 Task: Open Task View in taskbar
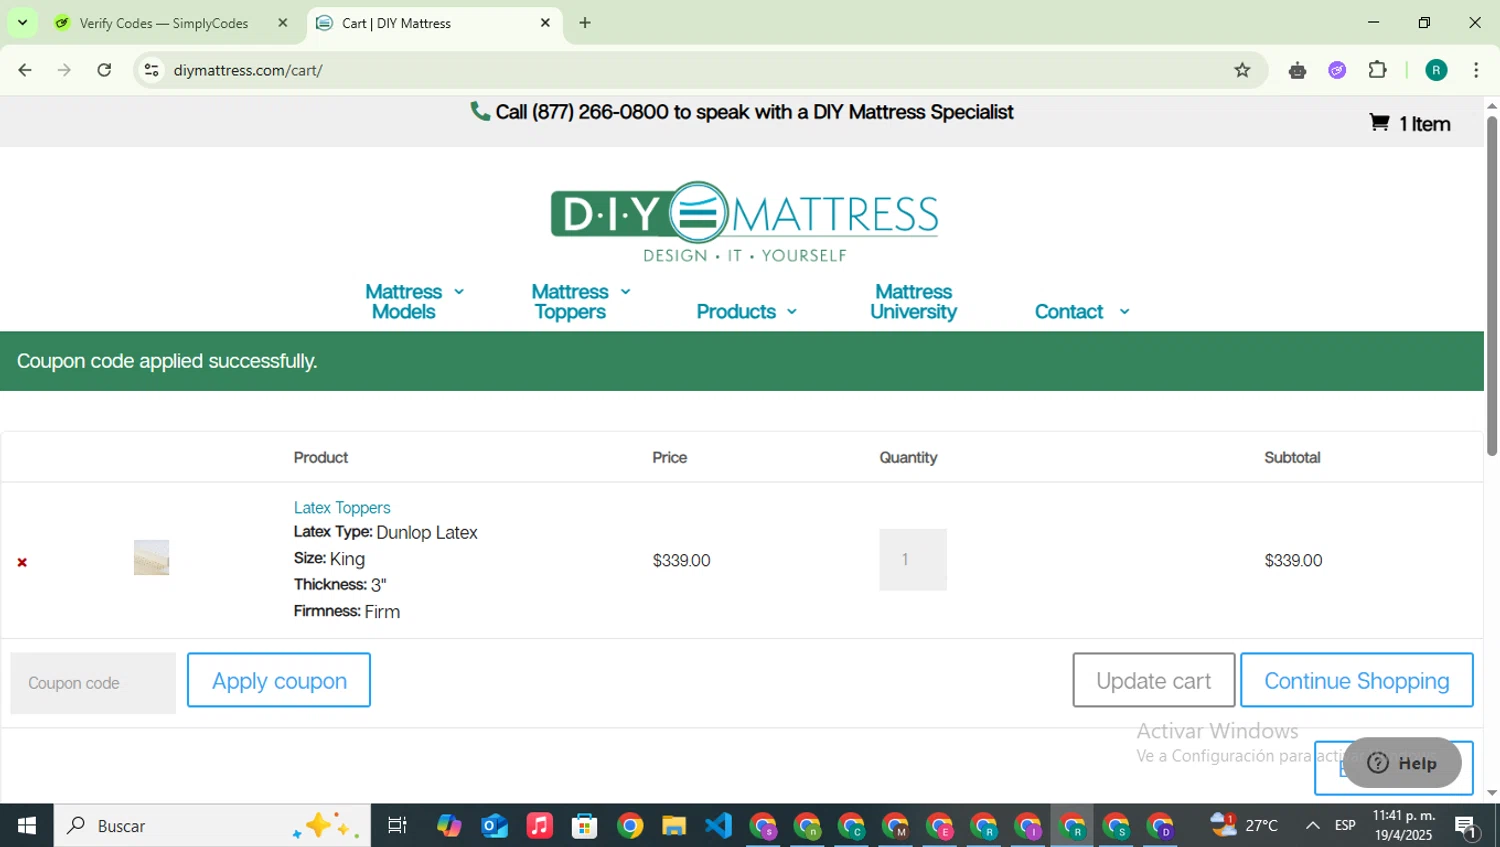point(397,826)
